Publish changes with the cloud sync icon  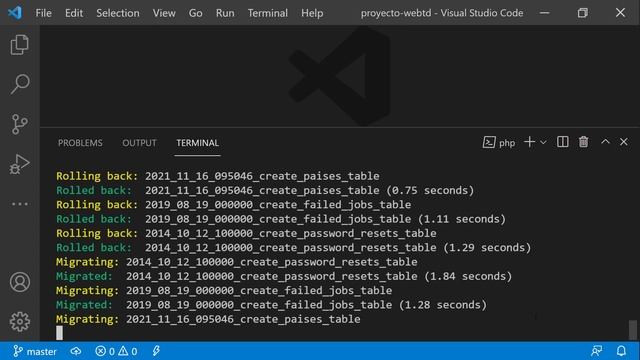[76, 351]
